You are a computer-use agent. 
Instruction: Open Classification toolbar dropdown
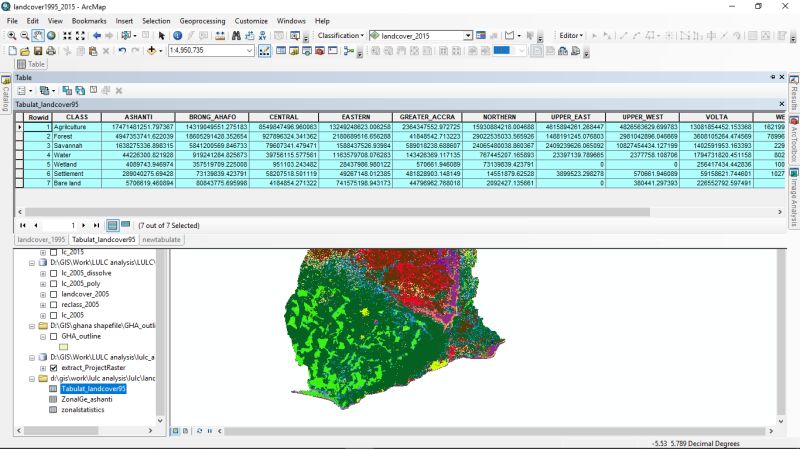coord(341,35)
